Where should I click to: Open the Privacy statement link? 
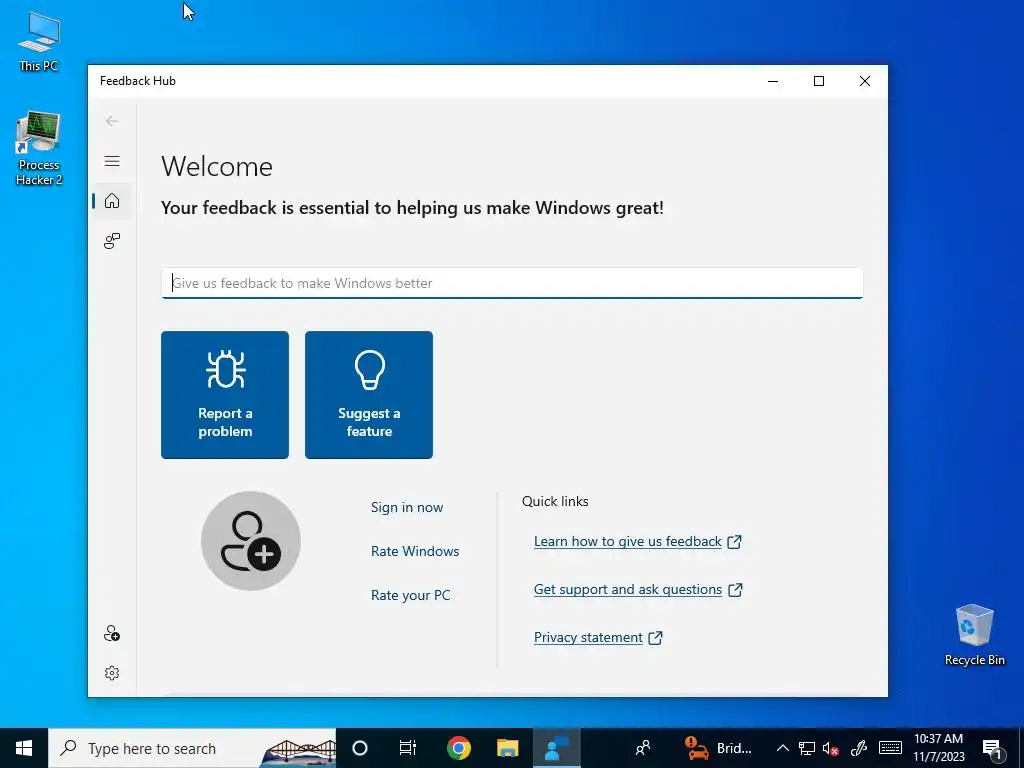[598, 637]
